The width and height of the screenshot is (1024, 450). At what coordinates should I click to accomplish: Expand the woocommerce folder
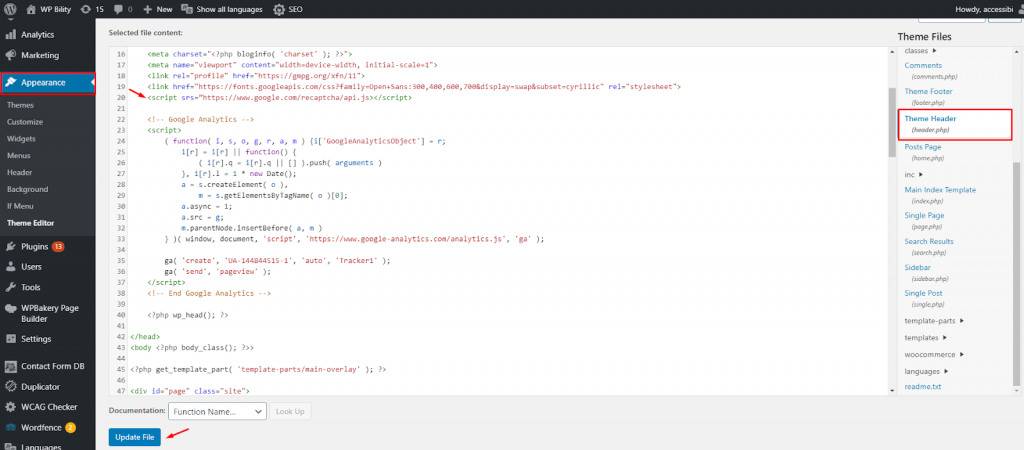(x=961, y=355)
